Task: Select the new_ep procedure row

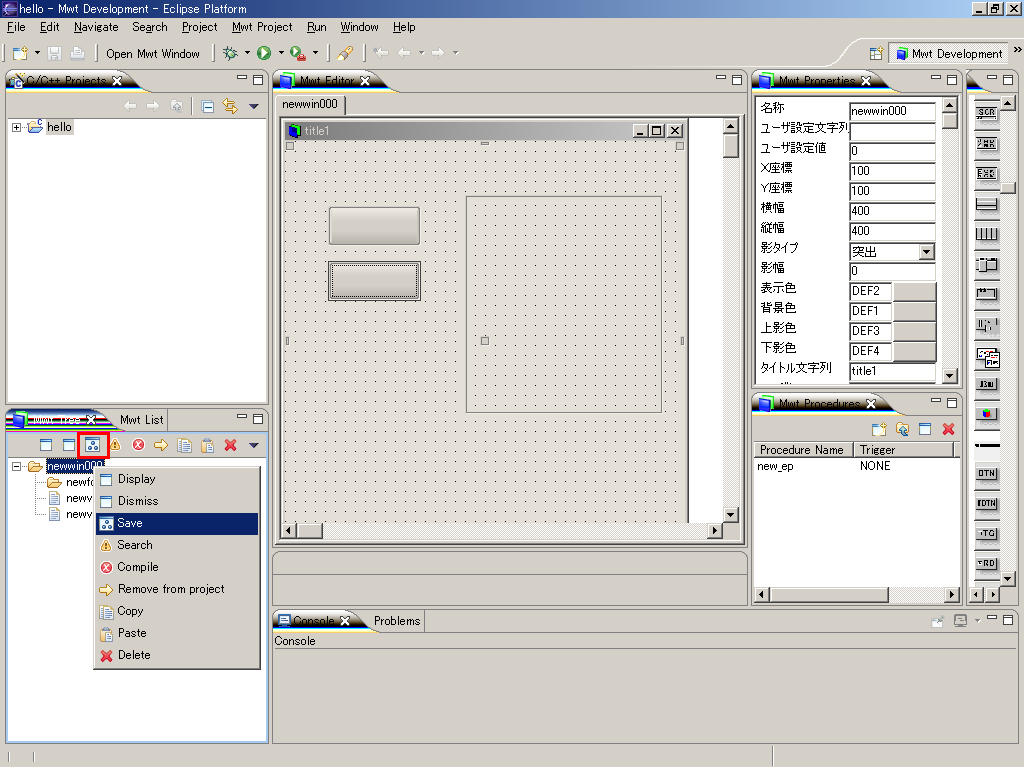Action: tap(856, 466)
